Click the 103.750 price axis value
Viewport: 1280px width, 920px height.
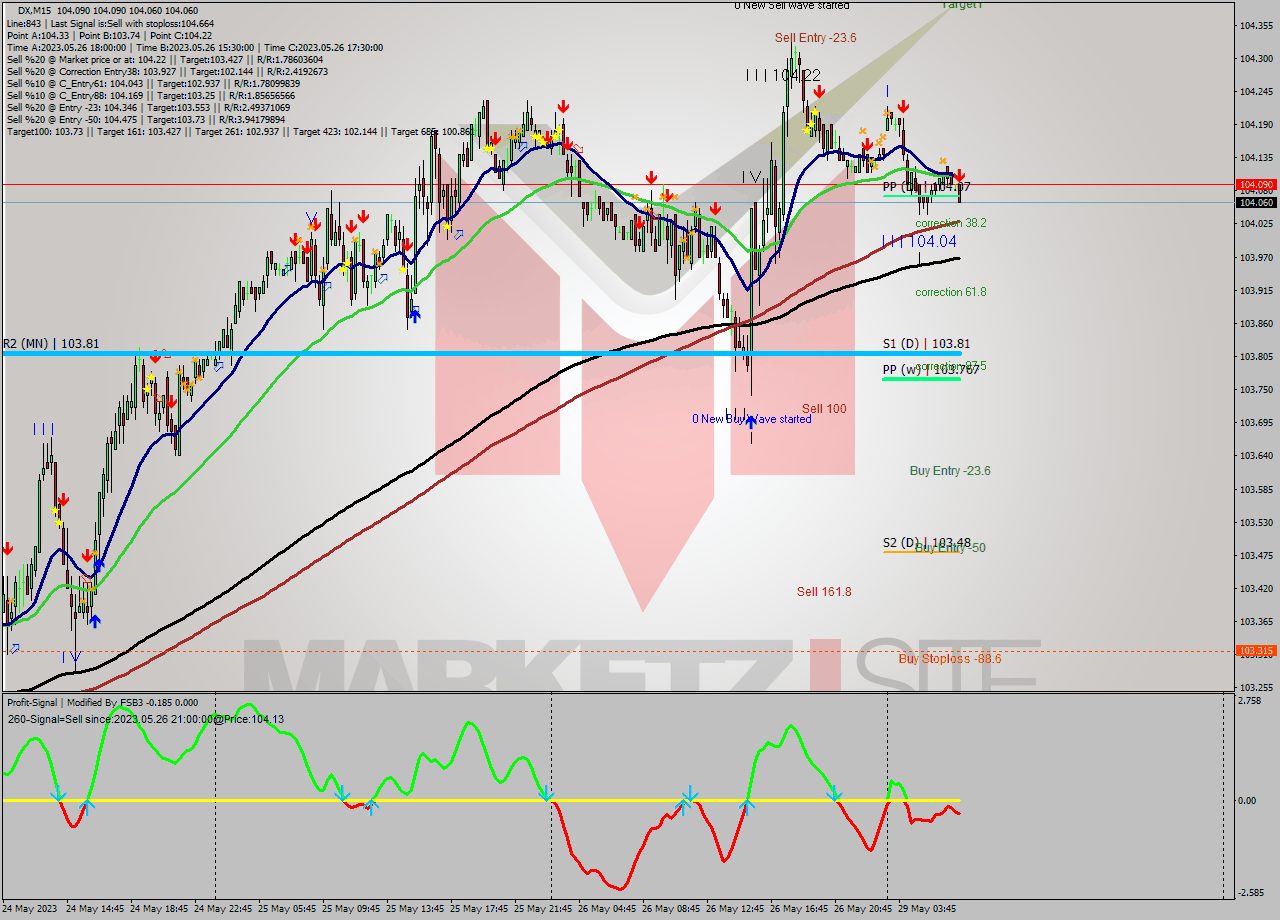tap(1255, 390)
